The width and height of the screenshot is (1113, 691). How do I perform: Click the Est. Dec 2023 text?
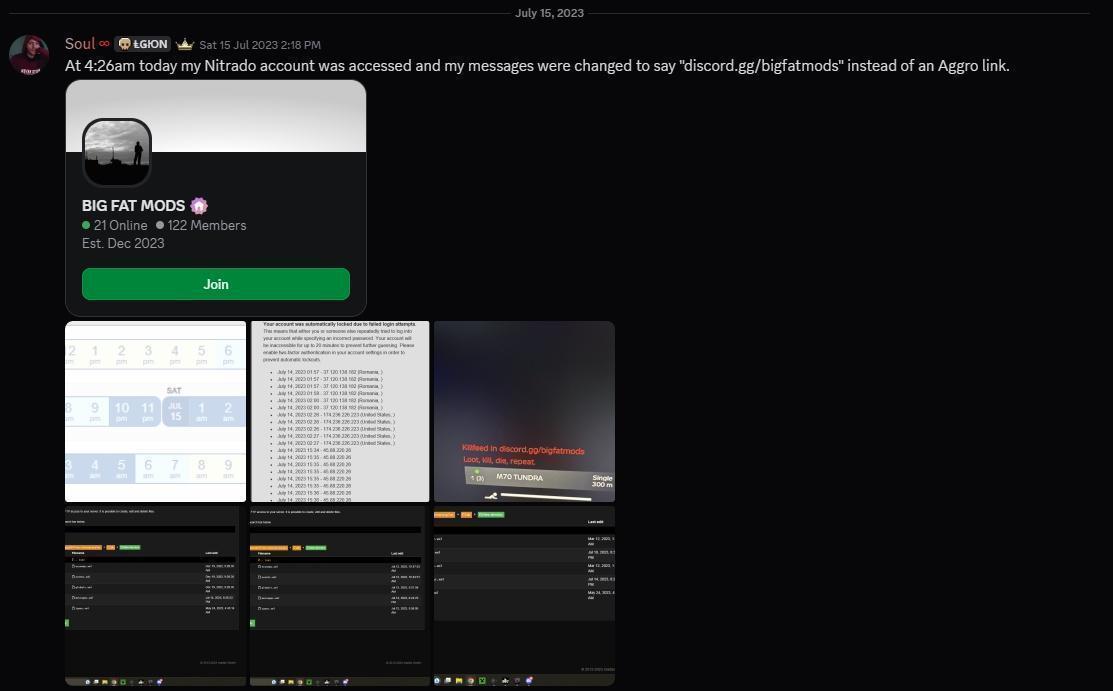pos(123,243)
